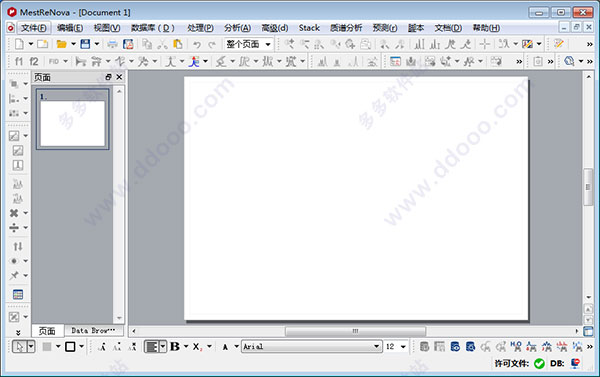Click the H2O molecule icon

tap(516, 346)
